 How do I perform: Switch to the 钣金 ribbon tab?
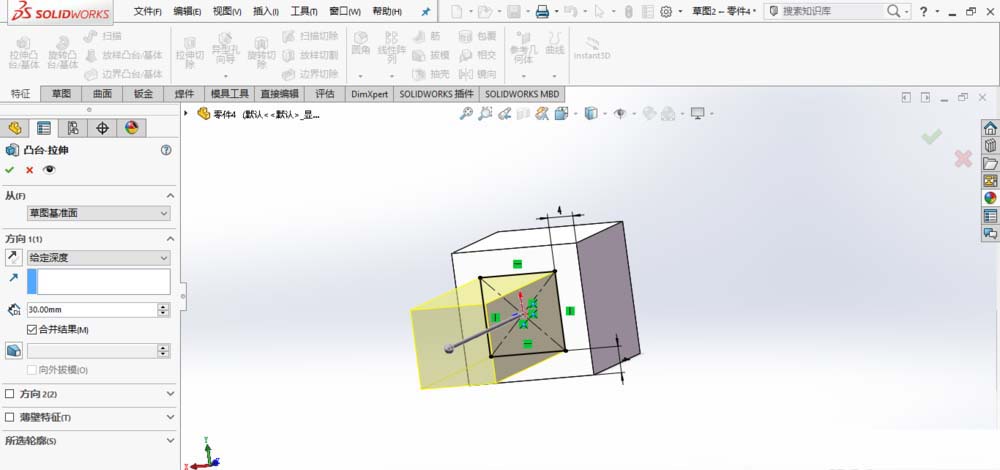pos(143,94)
